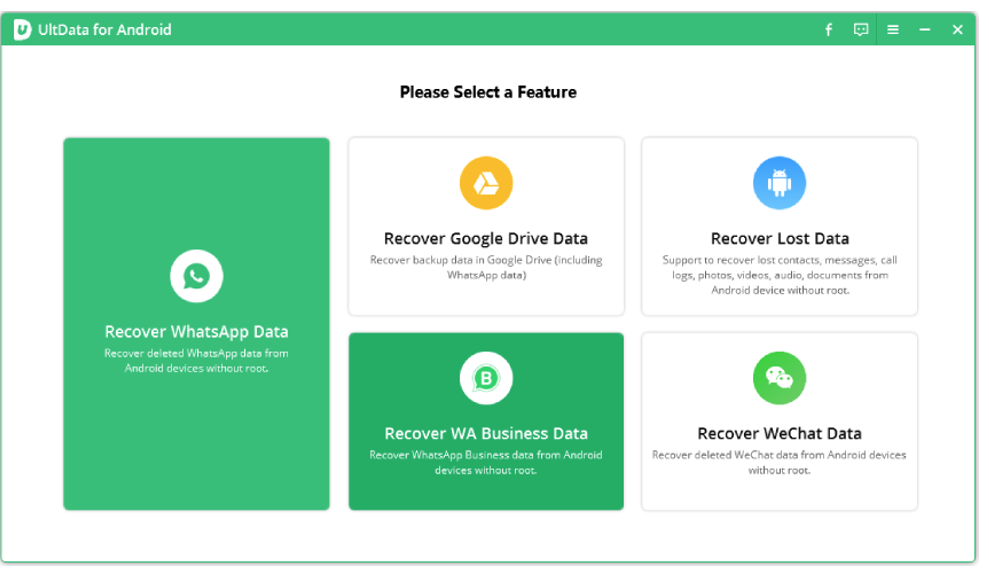Click the WhatsApp Business B icon
This screenshot has height=571, width=989.
point(486,378)
